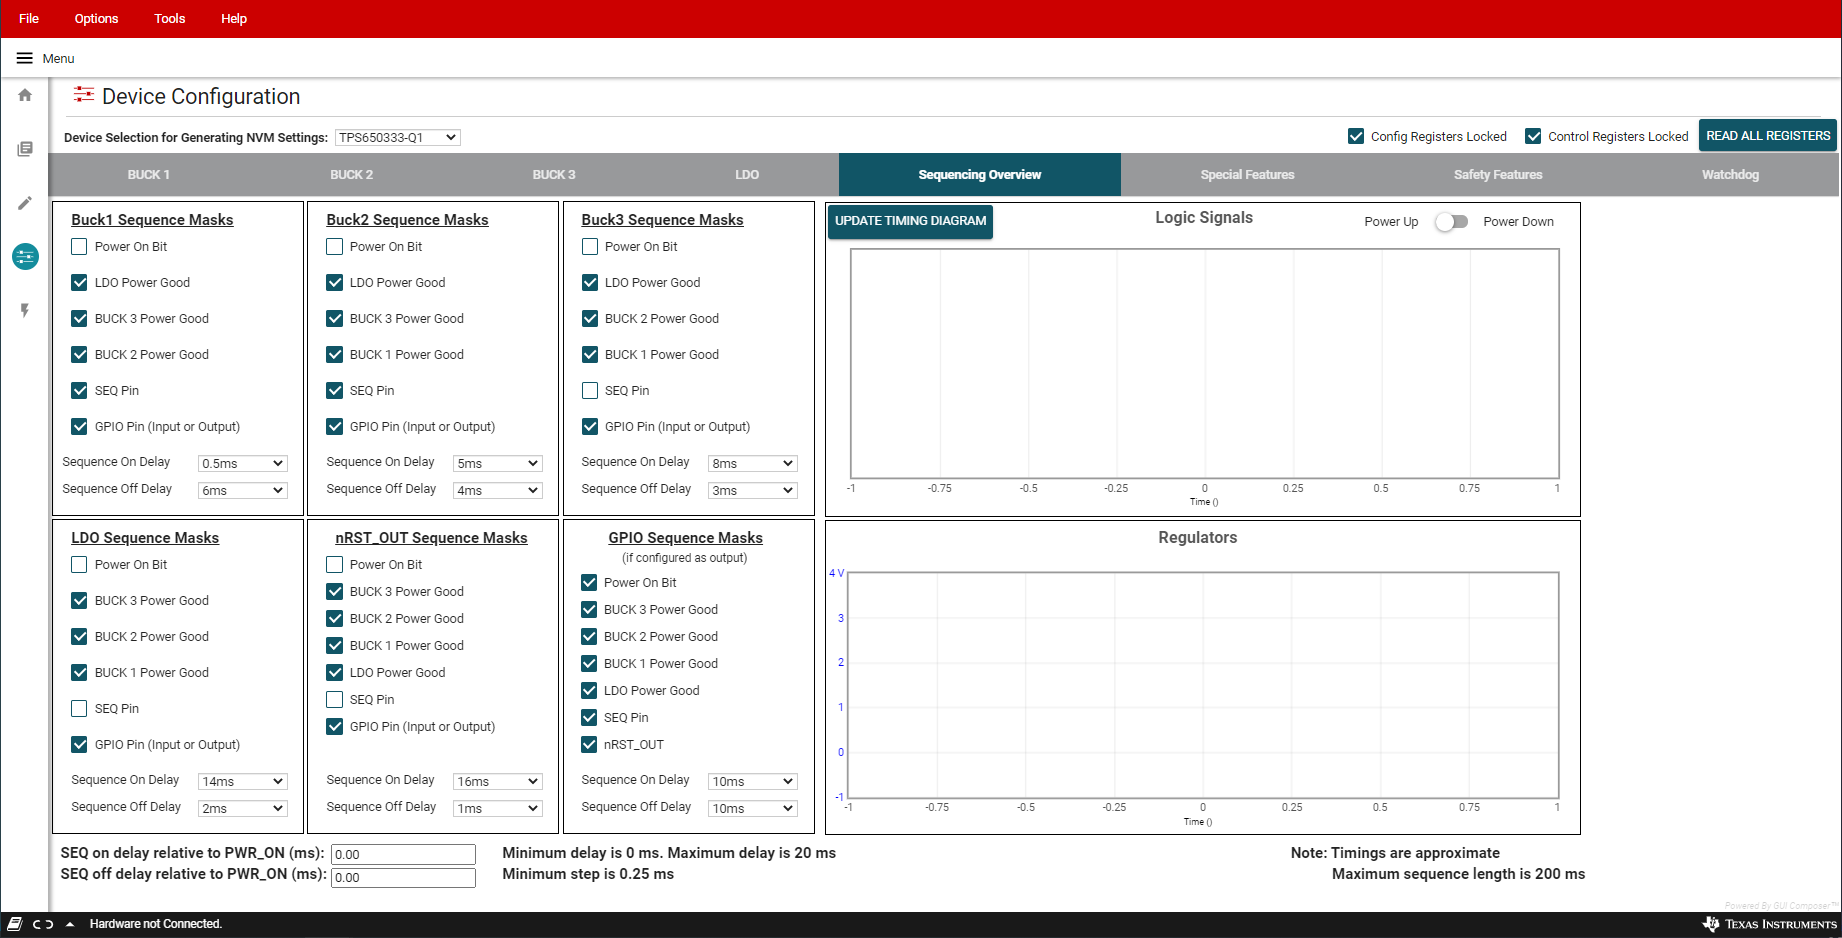Click the book icon in status bar
Viewport: 1842px width, 938px height.
[x=15, y=924]
